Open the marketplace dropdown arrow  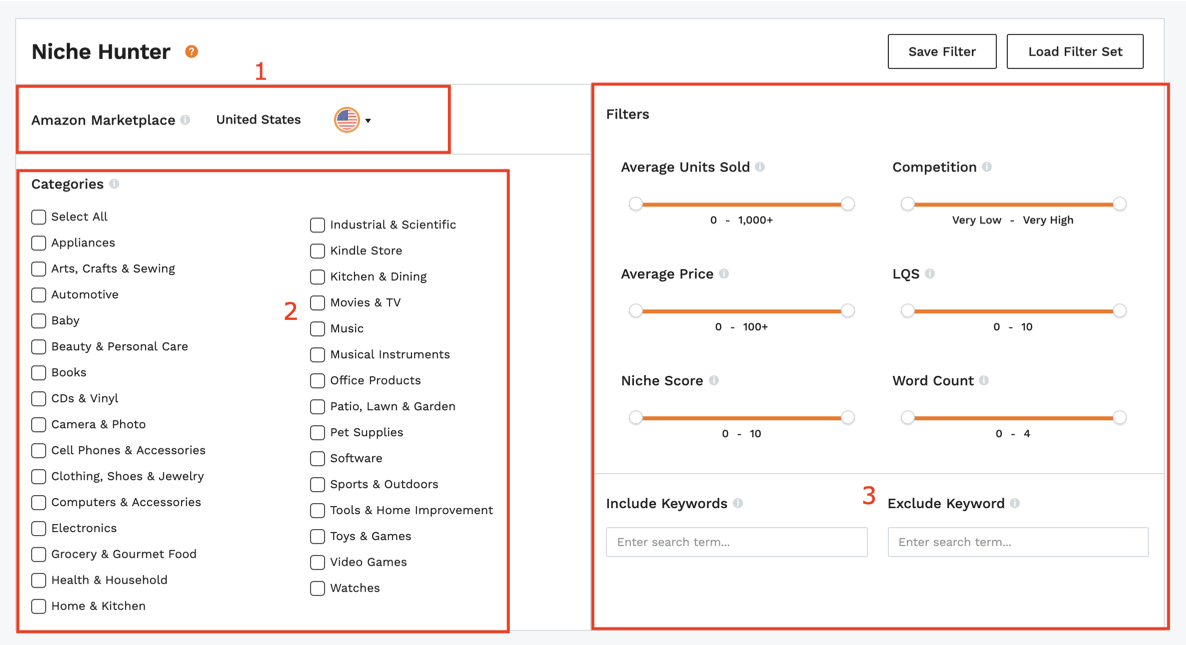[368, 120]
